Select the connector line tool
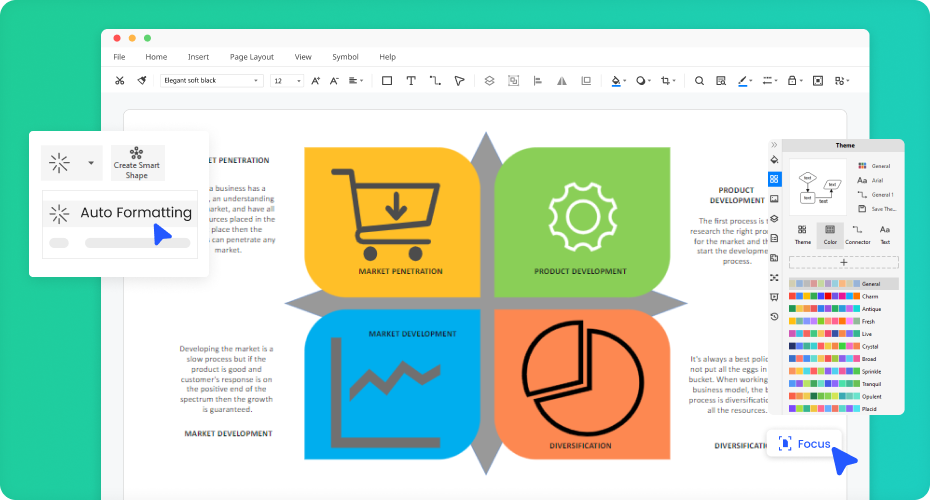930x500 pixels. click(x=435, y=81)
